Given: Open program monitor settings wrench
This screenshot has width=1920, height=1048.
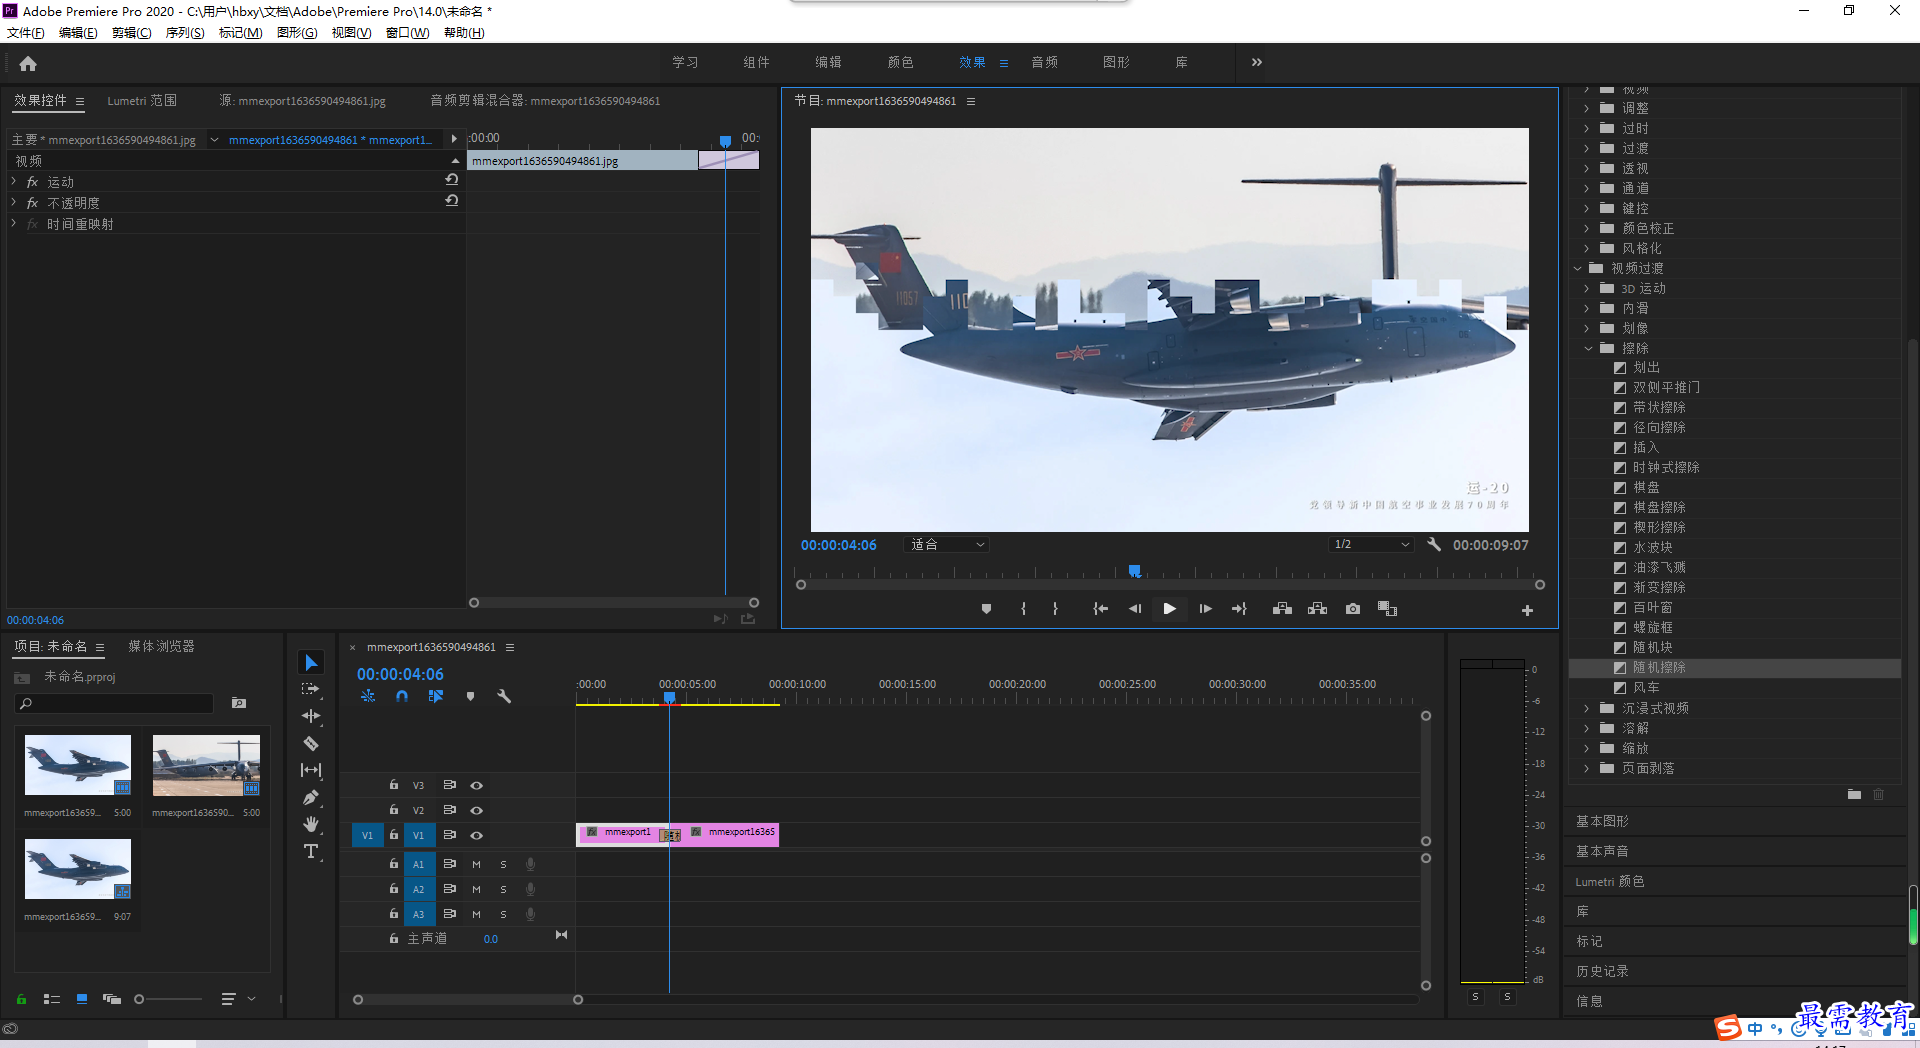Looking at the screenshot, I should coord(1434,545).
